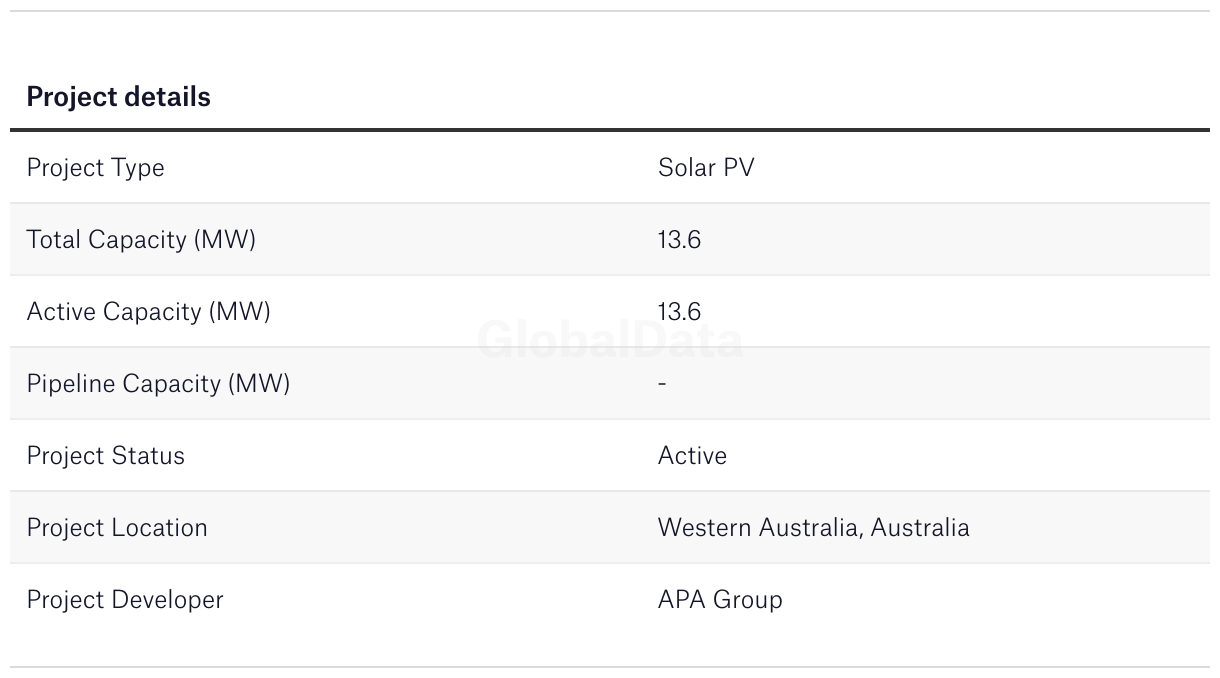Select the Project Type row label

(95, 167)
